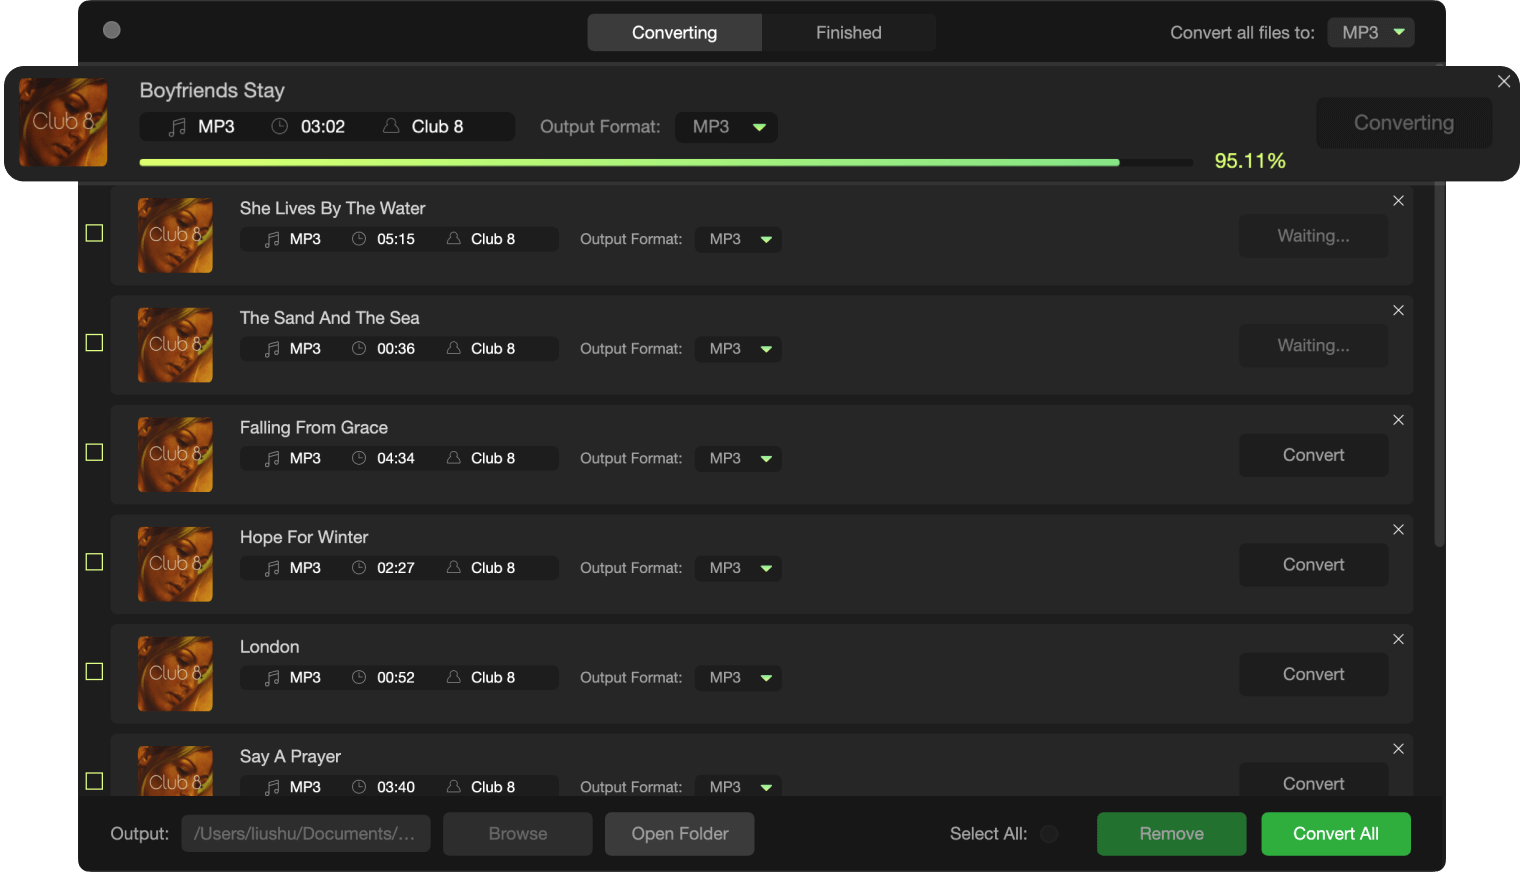Screen dimensions: 1524x872
Task: Select the Converting tab
Action: [674, 33]
